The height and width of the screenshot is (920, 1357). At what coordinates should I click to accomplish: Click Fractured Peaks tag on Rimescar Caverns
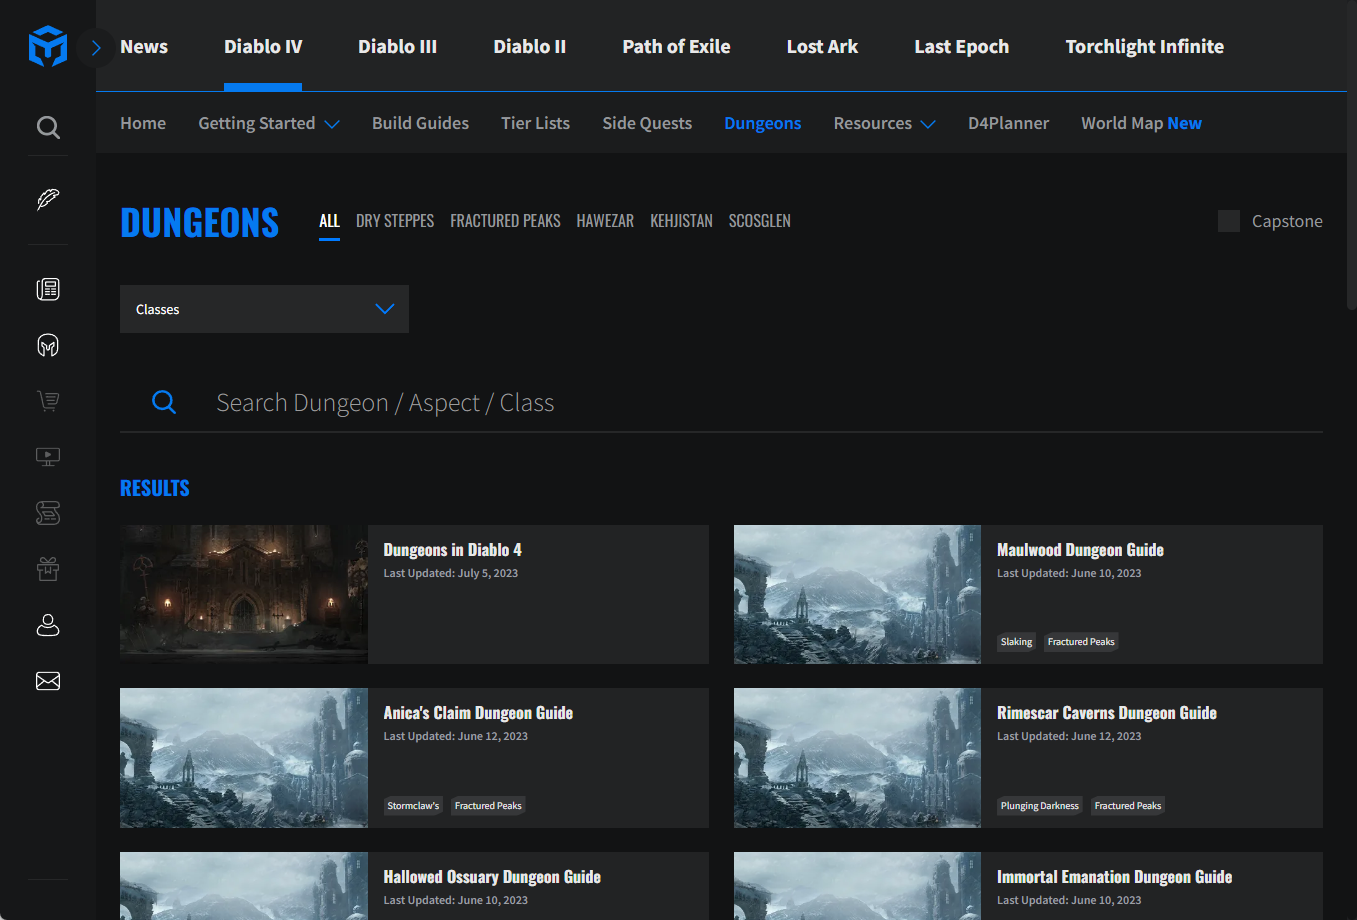click(x=1128, y=806)
